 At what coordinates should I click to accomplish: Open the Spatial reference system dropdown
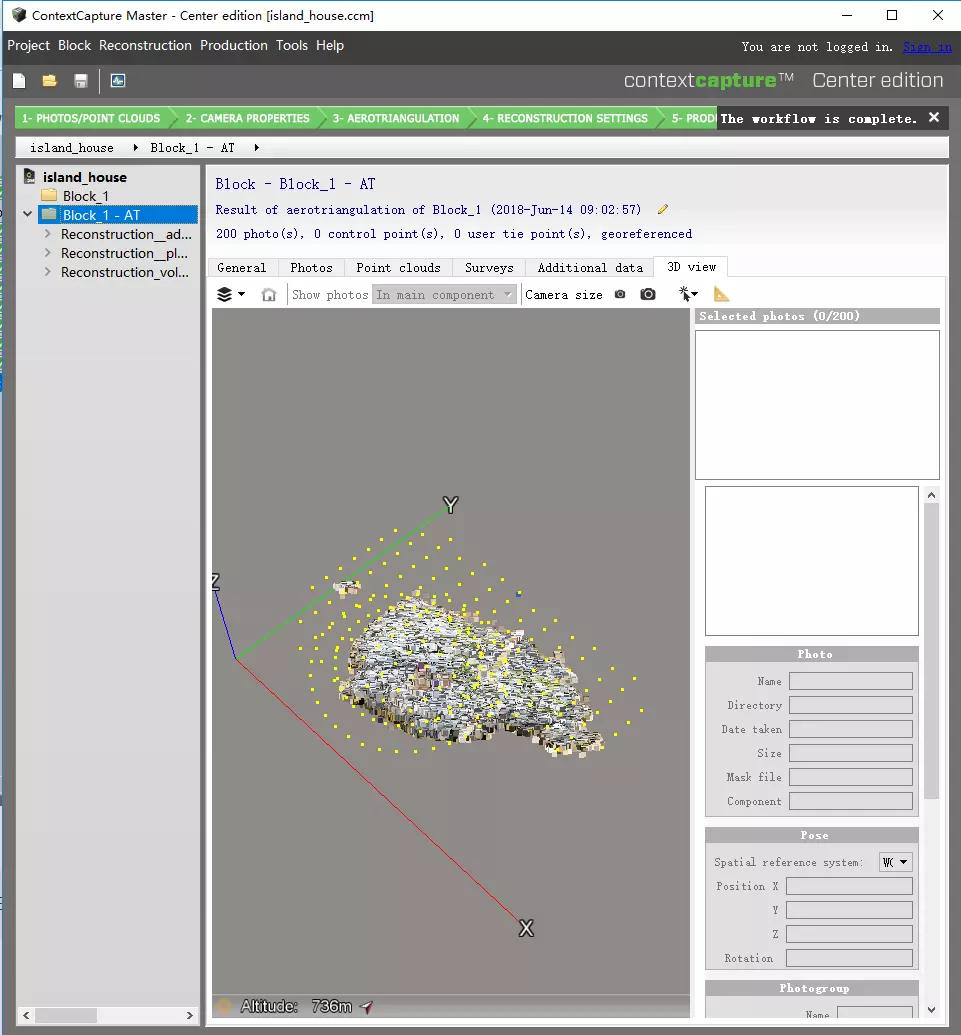[896, 862]
